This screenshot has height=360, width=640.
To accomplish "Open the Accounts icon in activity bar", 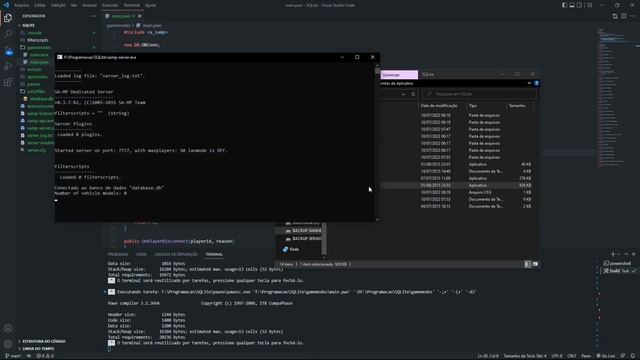I will pyautogui.click(x=8, y=328).
